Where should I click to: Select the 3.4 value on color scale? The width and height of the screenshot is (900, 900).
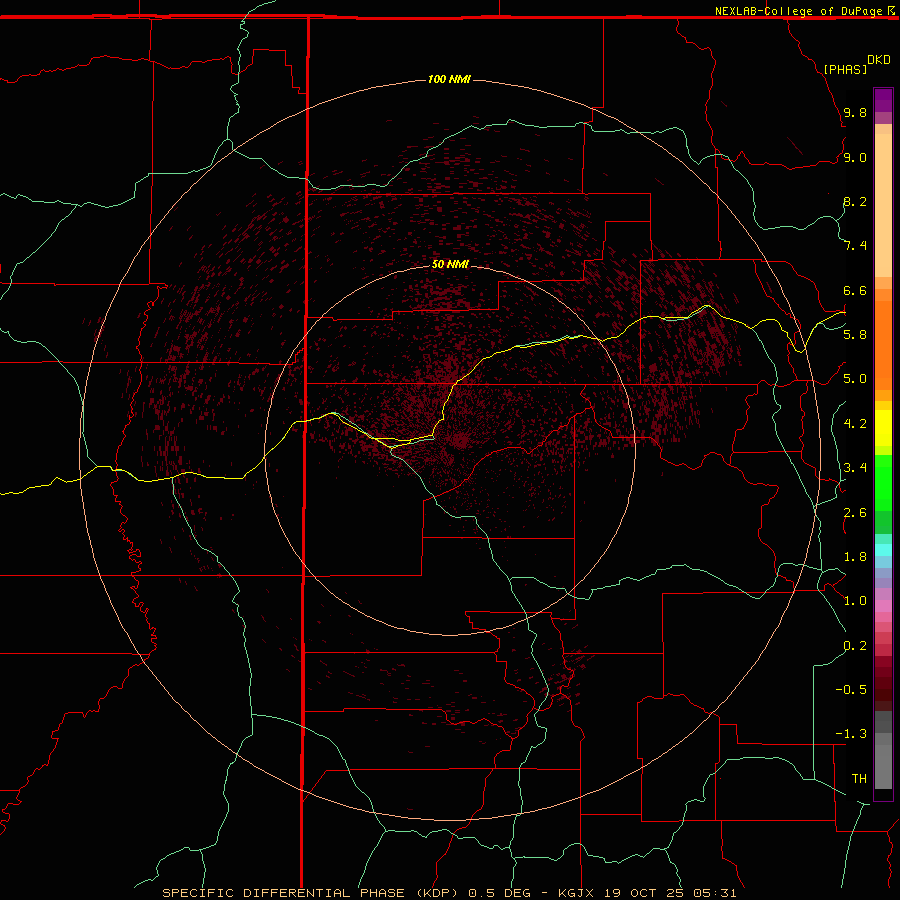(x=855, y=468)
